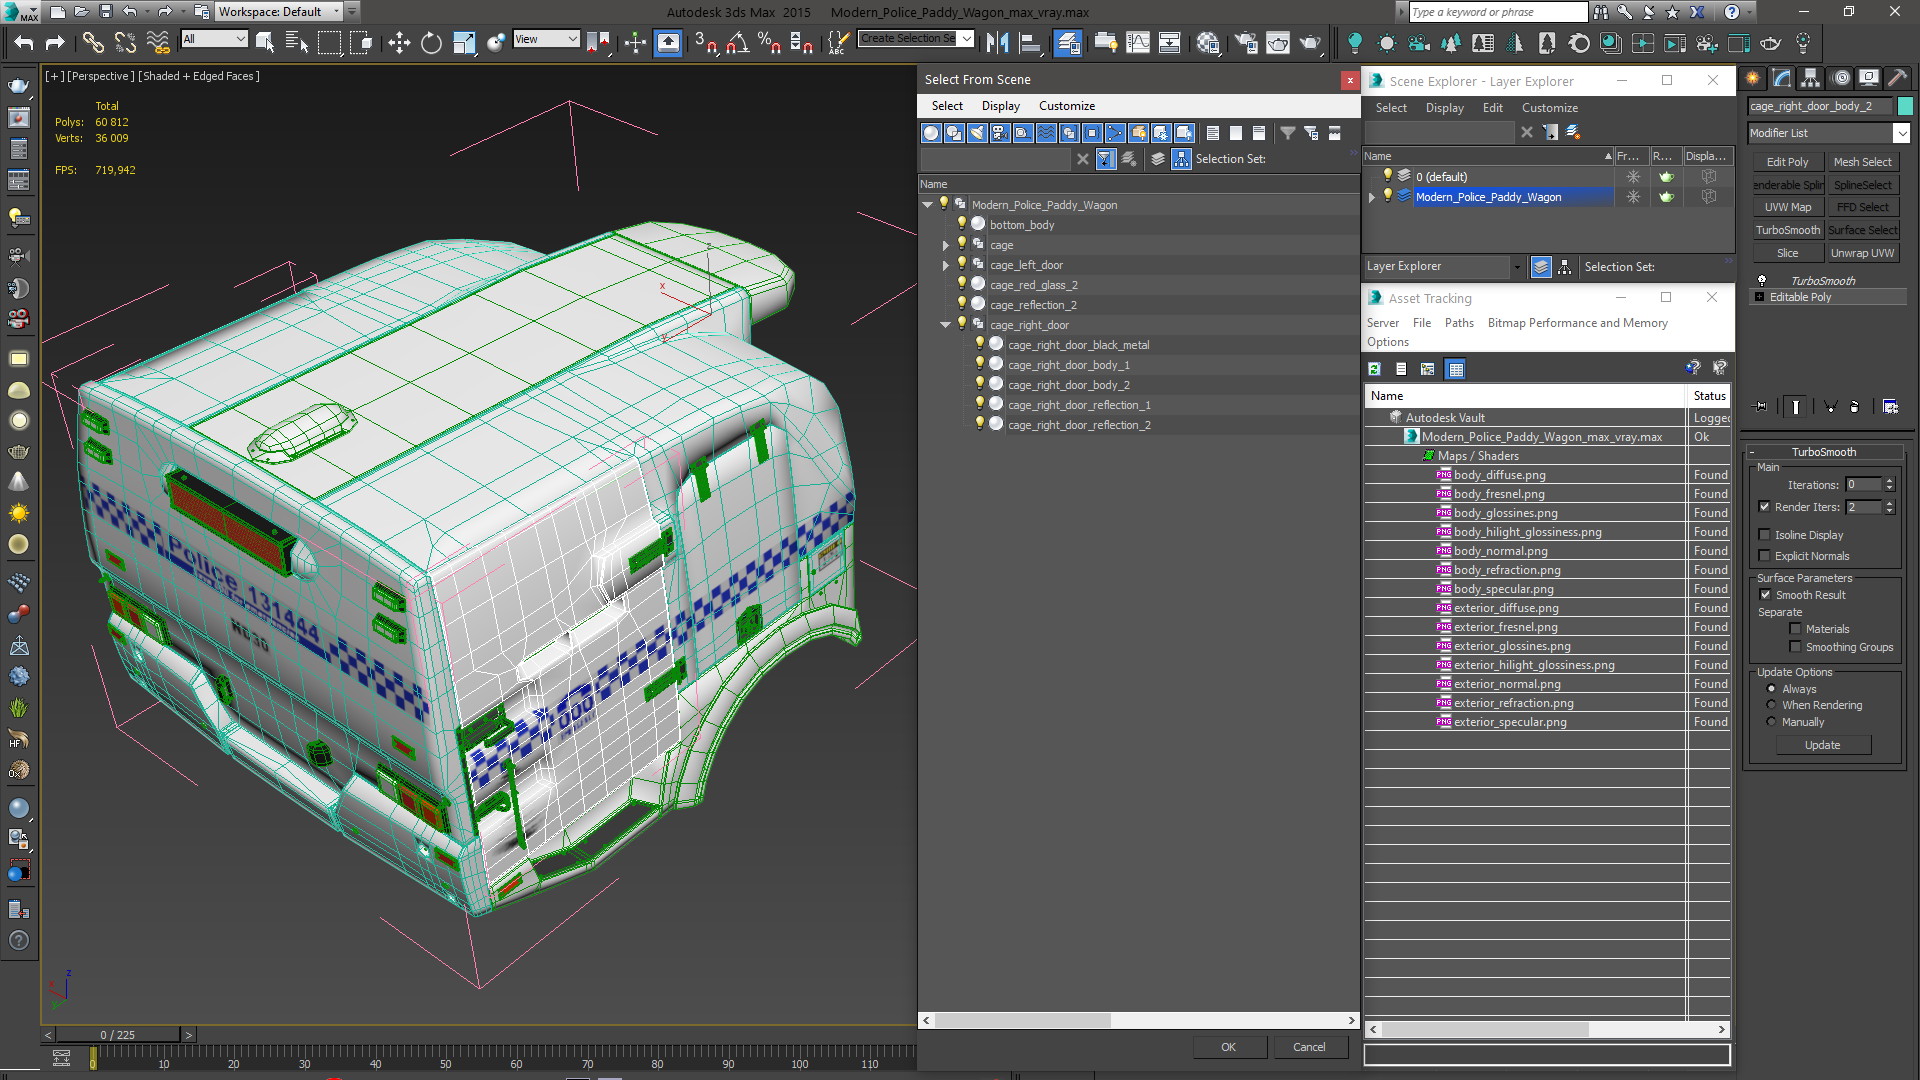This screenshot has height=1080, width=1920.
Task: Open Help question mark icon
Action: coord(1732,12)
